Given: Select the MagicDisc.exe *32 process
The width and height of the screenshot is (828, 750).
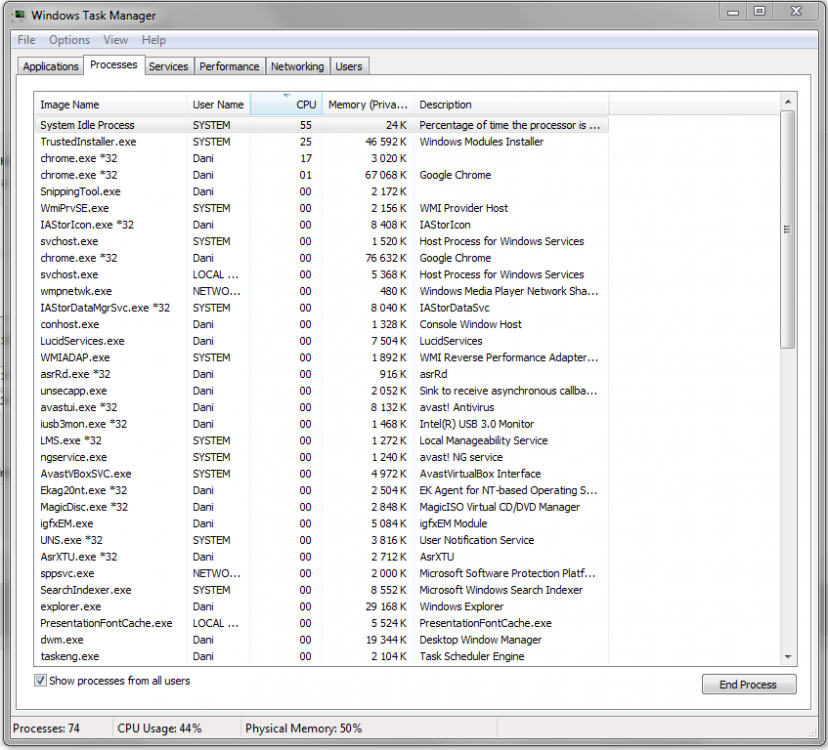Looking at the screenshot, I should point(321,507).
